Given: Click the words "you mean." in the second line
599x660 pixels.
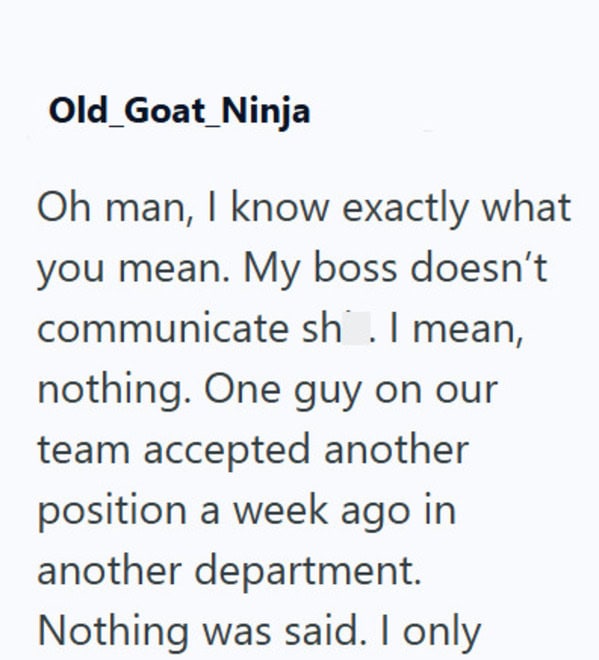Looking at the screenshot, I should click(134, 270).
